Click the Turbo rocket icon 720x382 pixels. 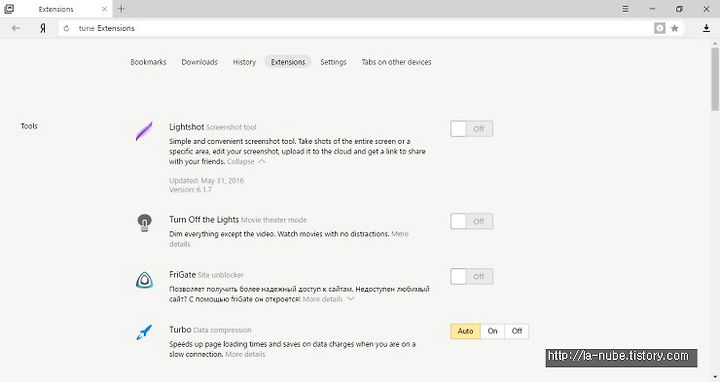click(144, 332)
